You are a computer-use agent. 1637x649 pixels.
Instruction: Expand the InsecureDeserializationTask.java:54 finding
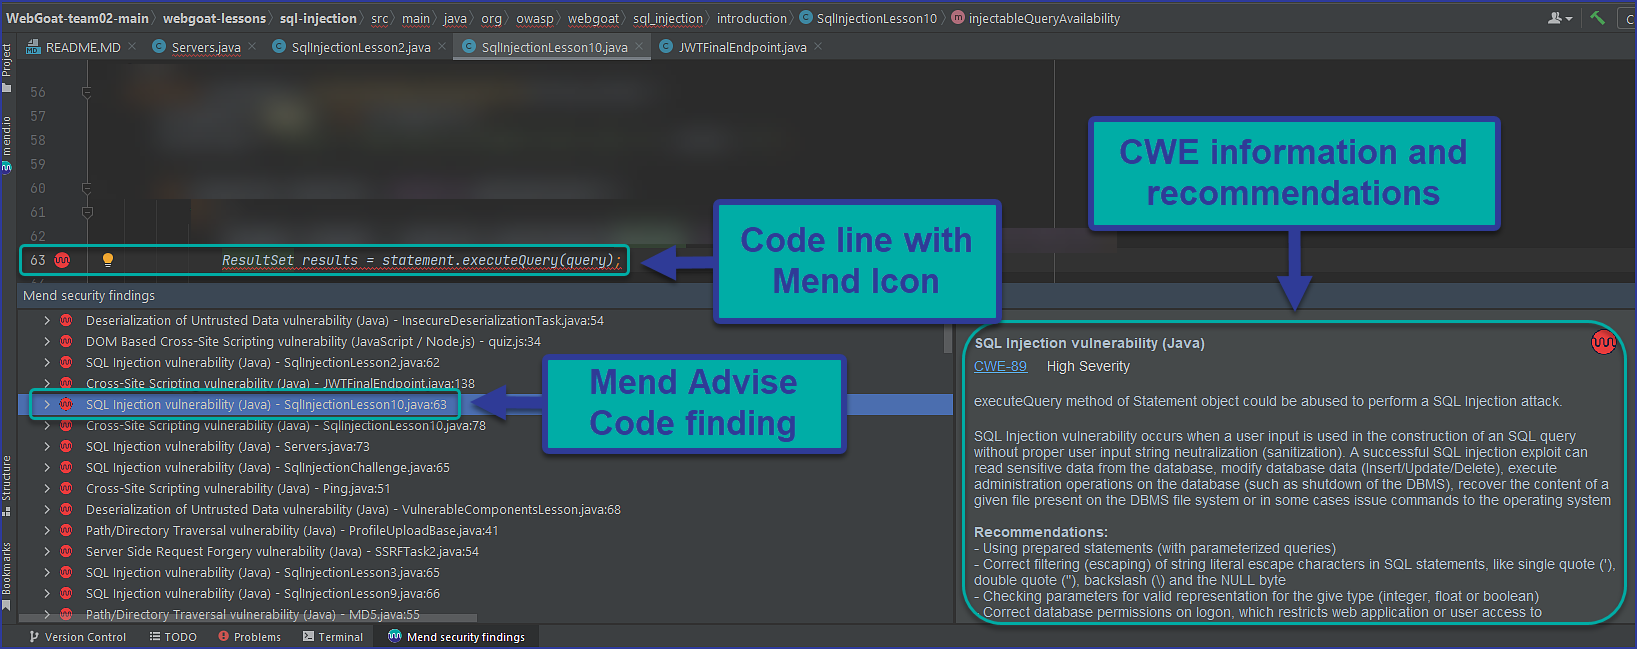click(47, 321)
